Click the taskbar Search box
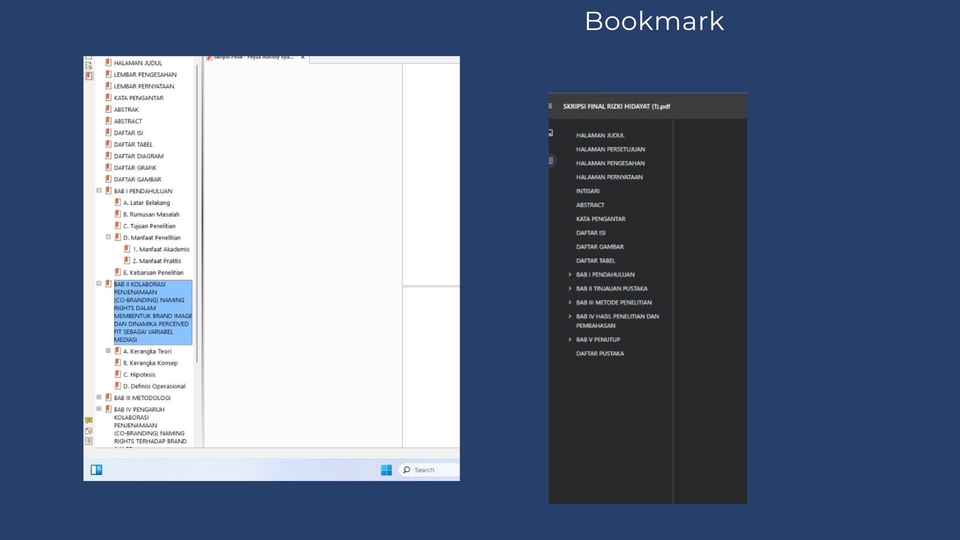The image size is (960, 540). tap(429, 470)
